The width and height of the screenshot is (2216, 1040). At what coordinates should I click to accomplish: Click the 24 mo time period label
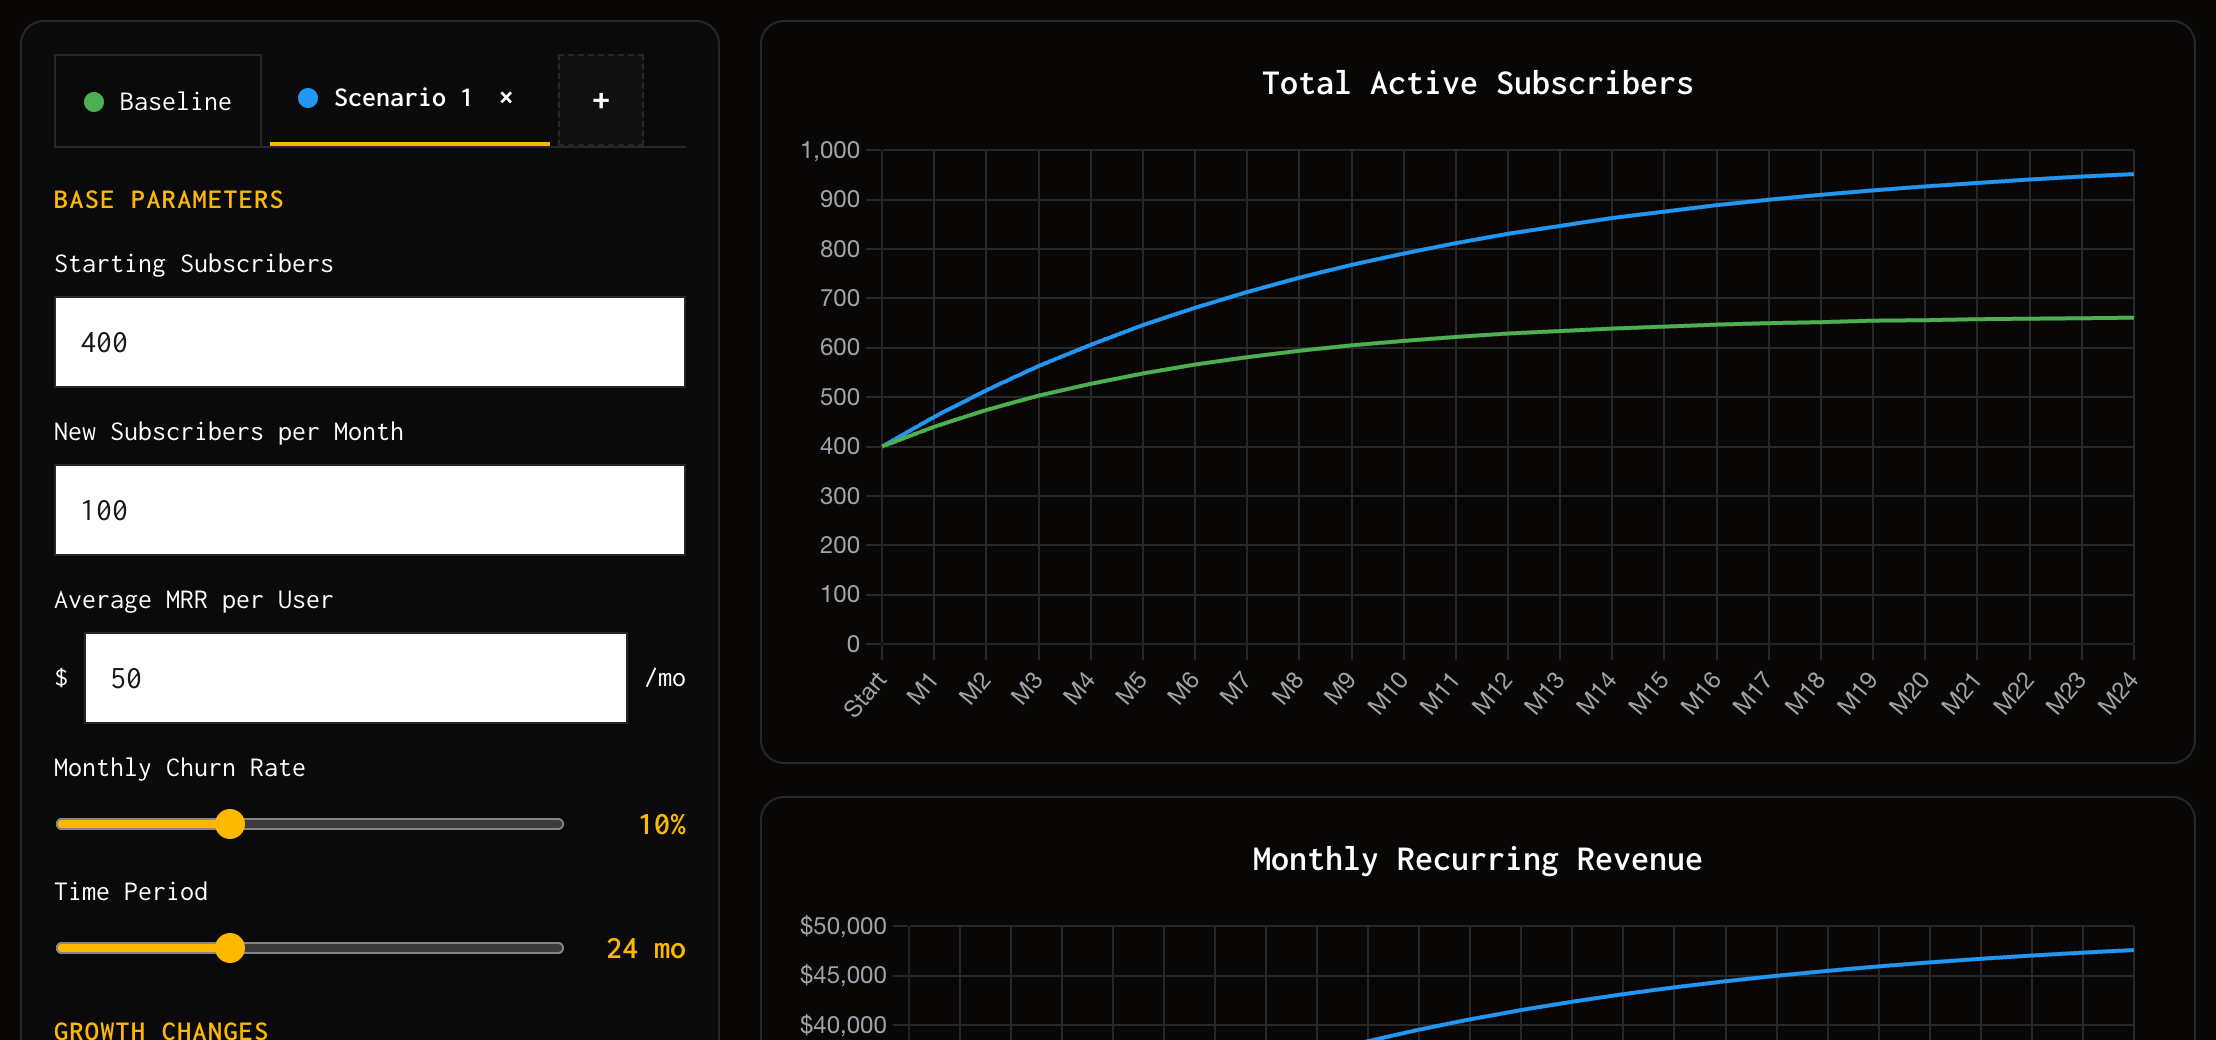click(x=646, y=948)
